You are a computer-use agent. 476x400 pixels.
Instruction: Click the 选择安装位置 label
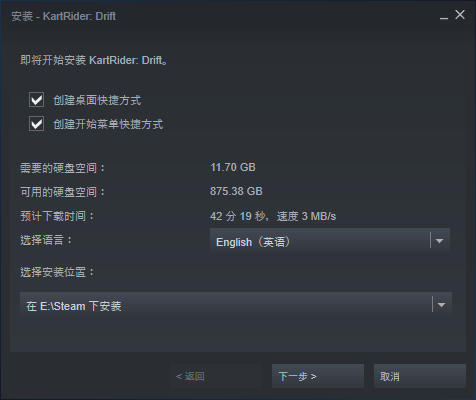[57, 272]
